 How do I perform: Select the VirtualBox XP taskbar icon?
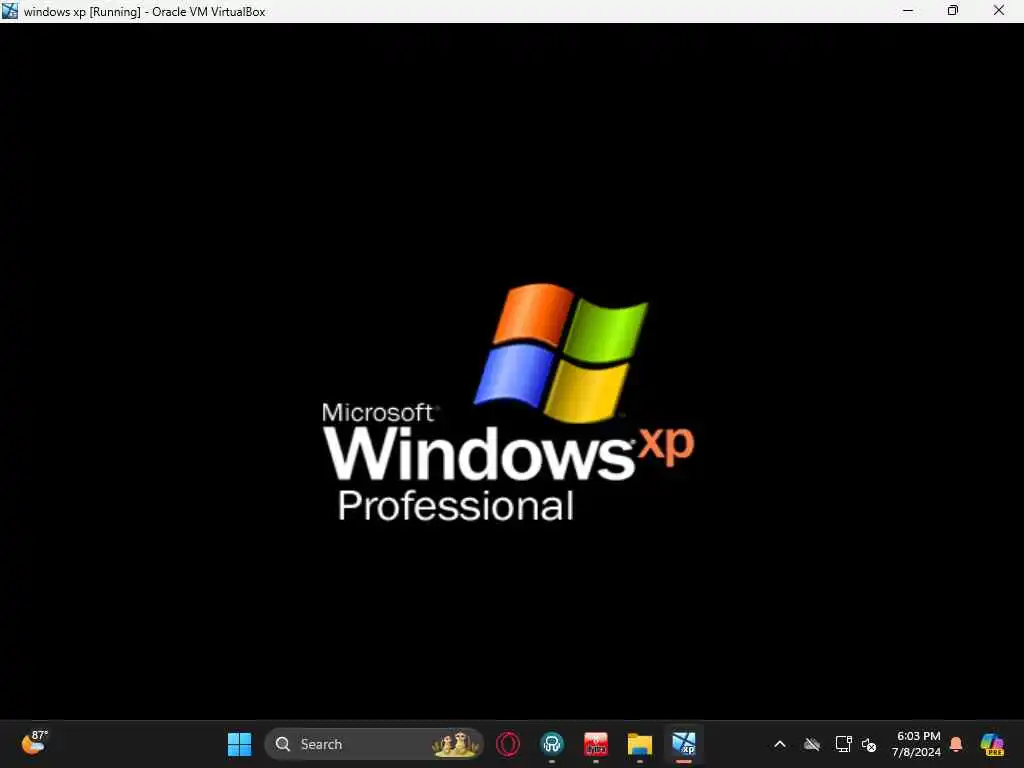(684, 744)
